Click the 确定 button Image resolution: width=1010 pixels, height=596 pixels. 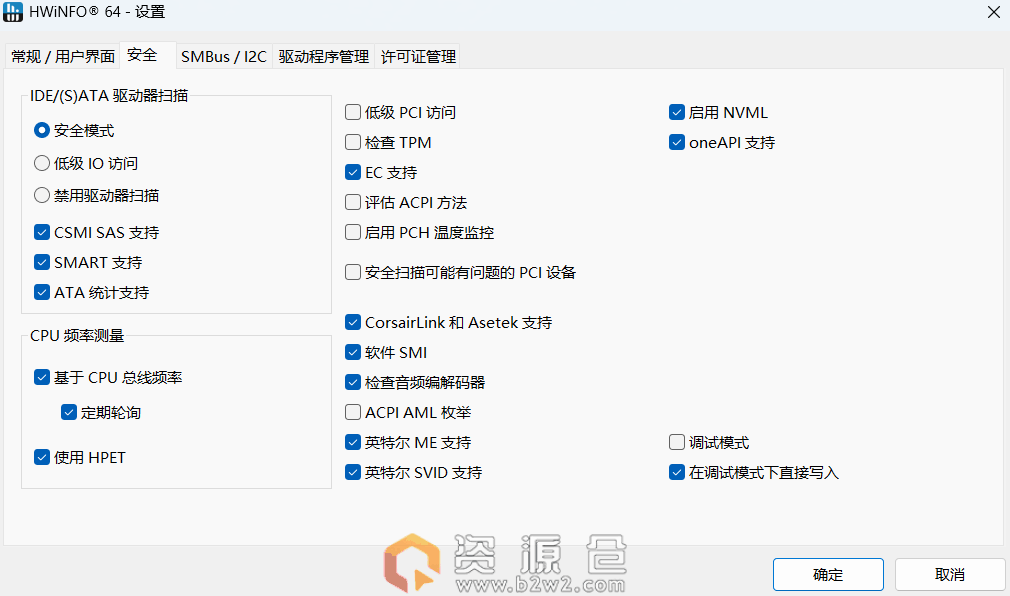[828, 574]
